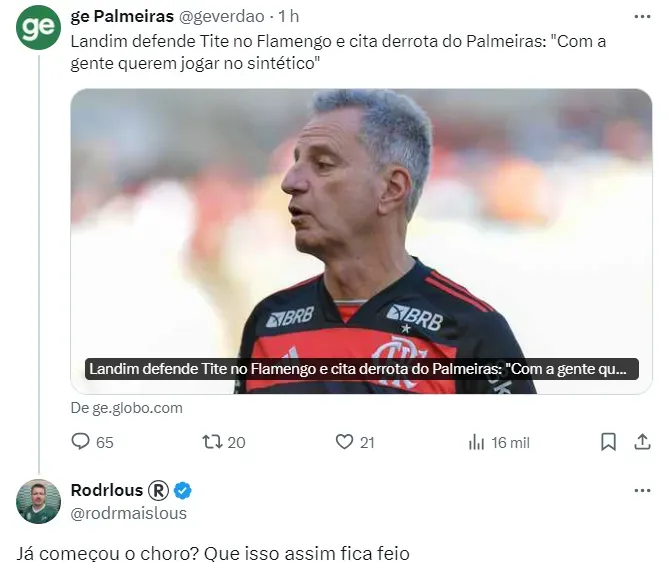Repost the ge Palmeiras tweet

point(212,442)
